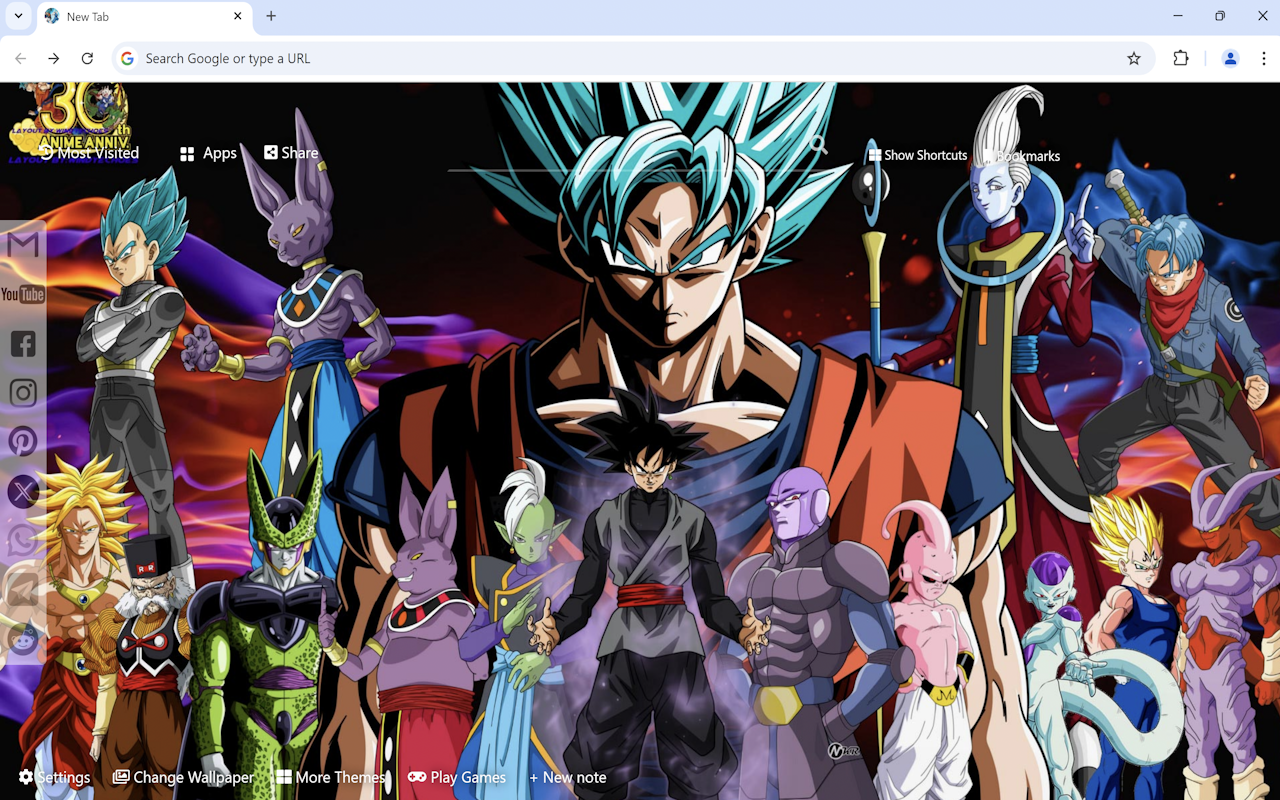Open the Share options

point(290,152)
